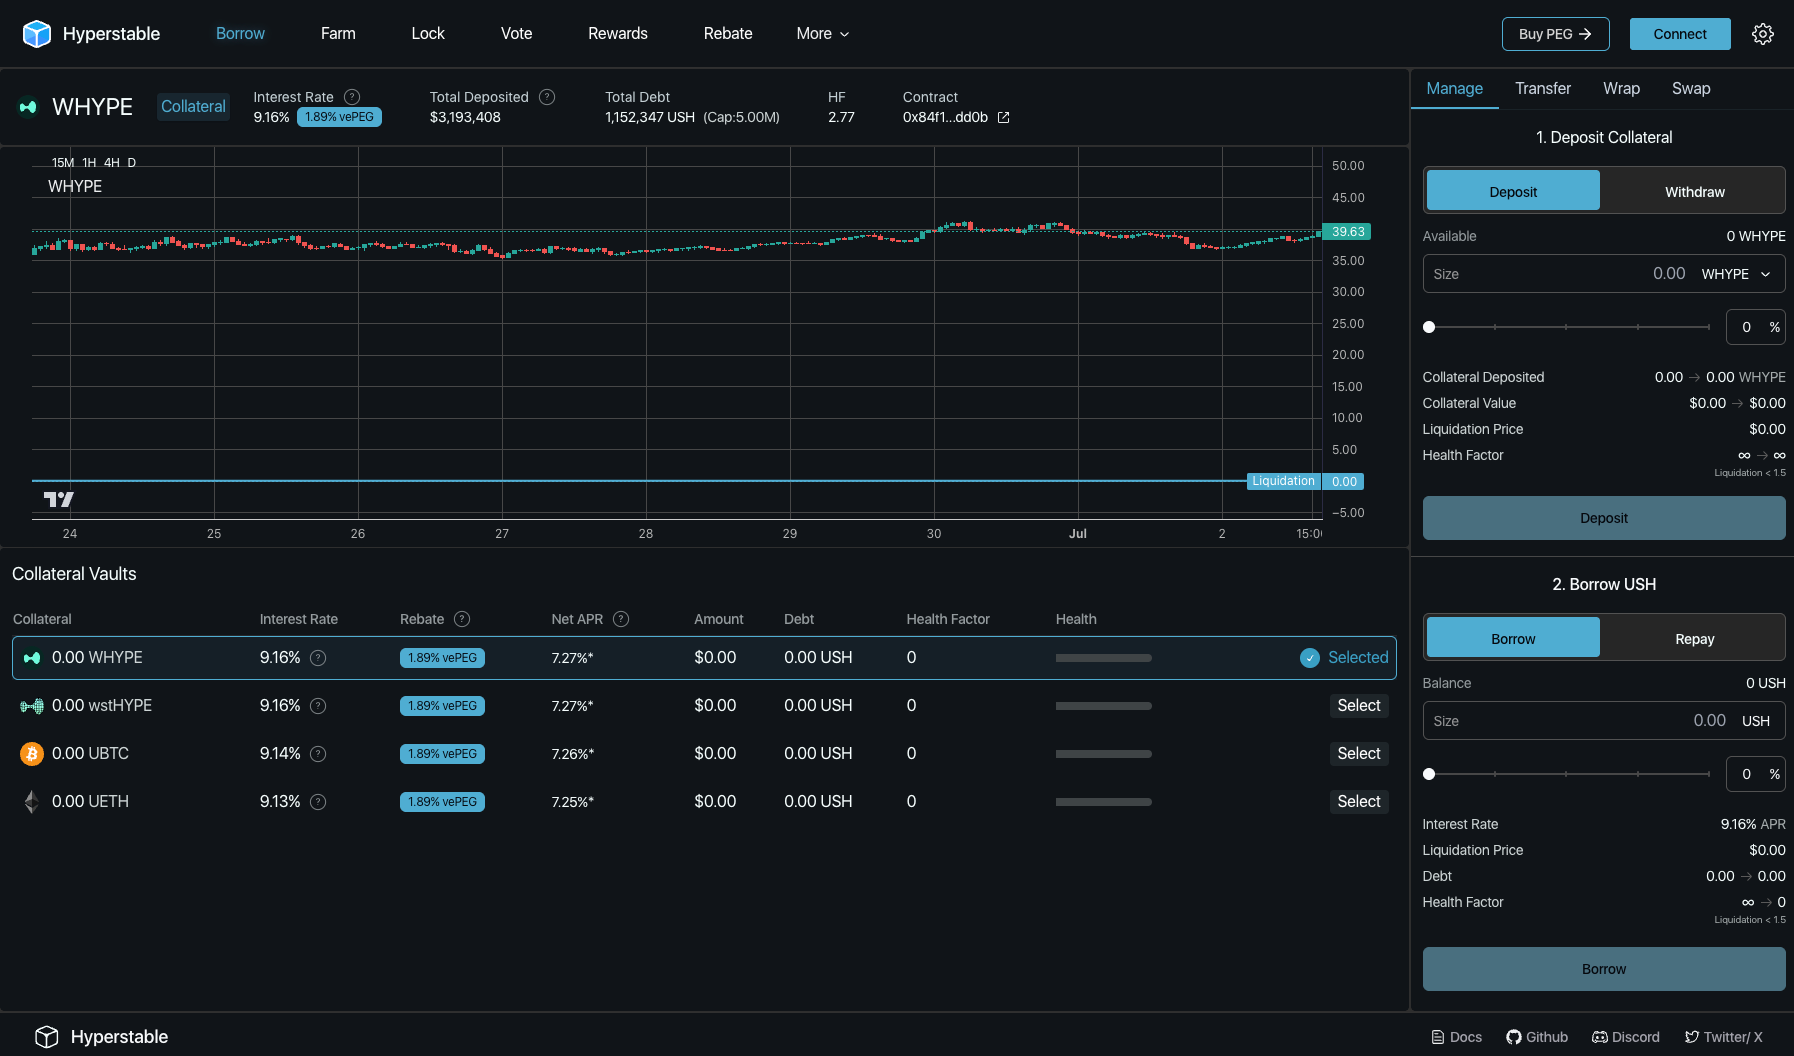This screenshot has width=1794, height=1056.
Task: Click the Interest Rate help icon in header
Action: click(351, 97)
